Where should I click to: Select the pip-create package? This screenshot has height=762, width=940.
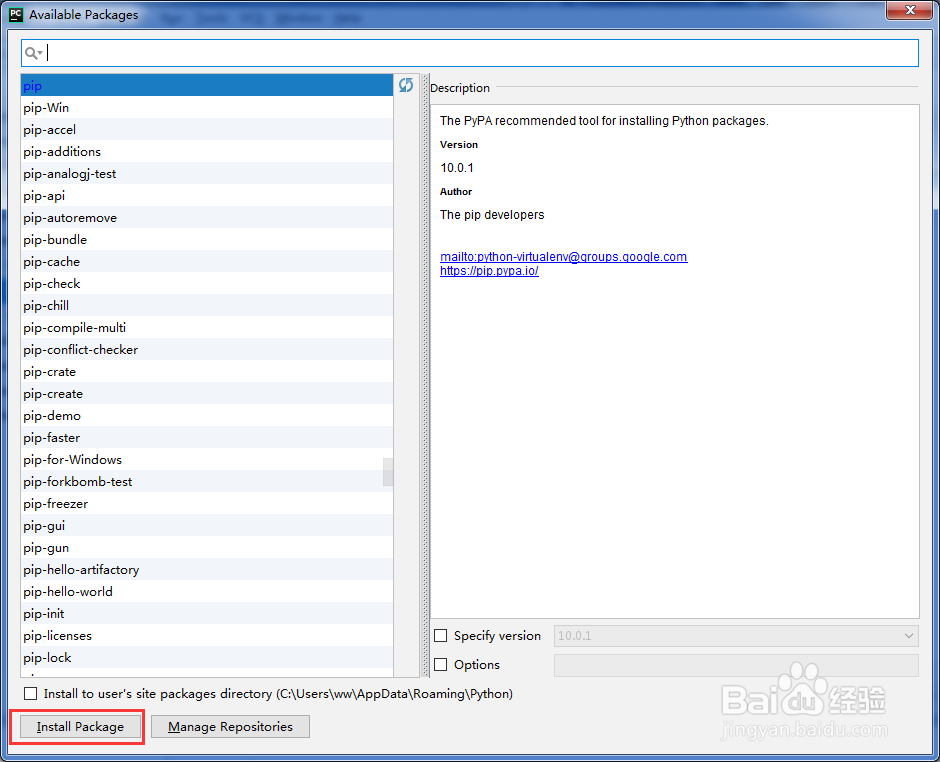point(207,394)
